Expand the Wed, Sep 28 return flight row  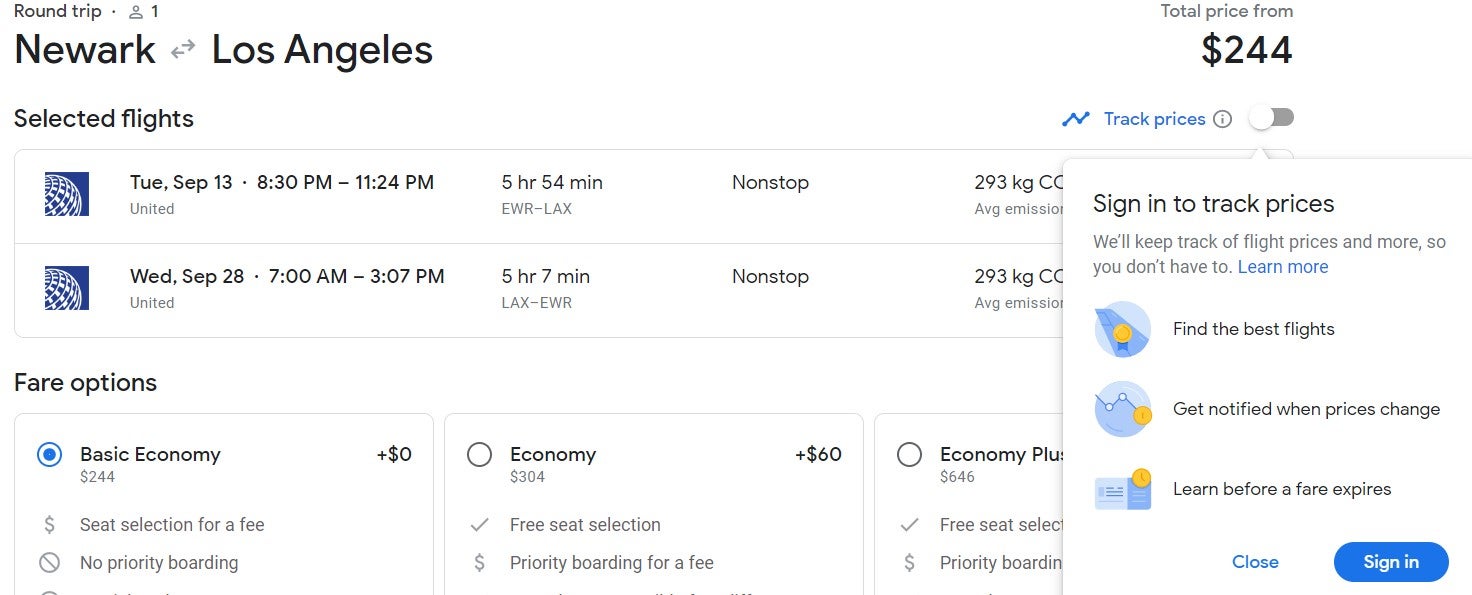point(538,290)
